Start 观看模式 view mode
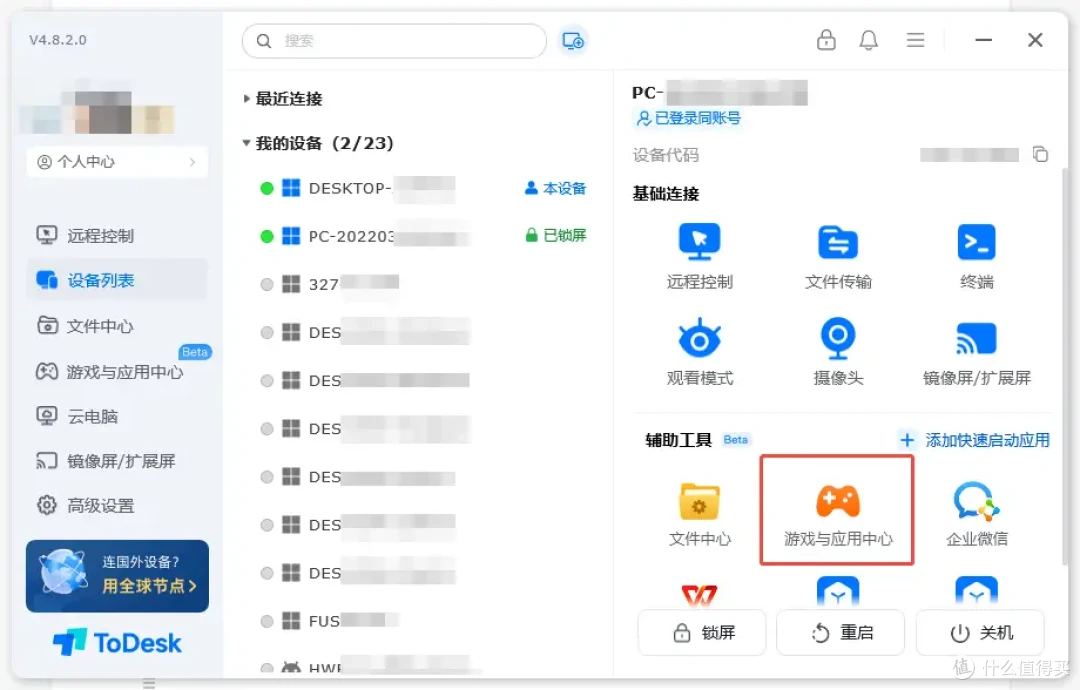 [699, 352]
